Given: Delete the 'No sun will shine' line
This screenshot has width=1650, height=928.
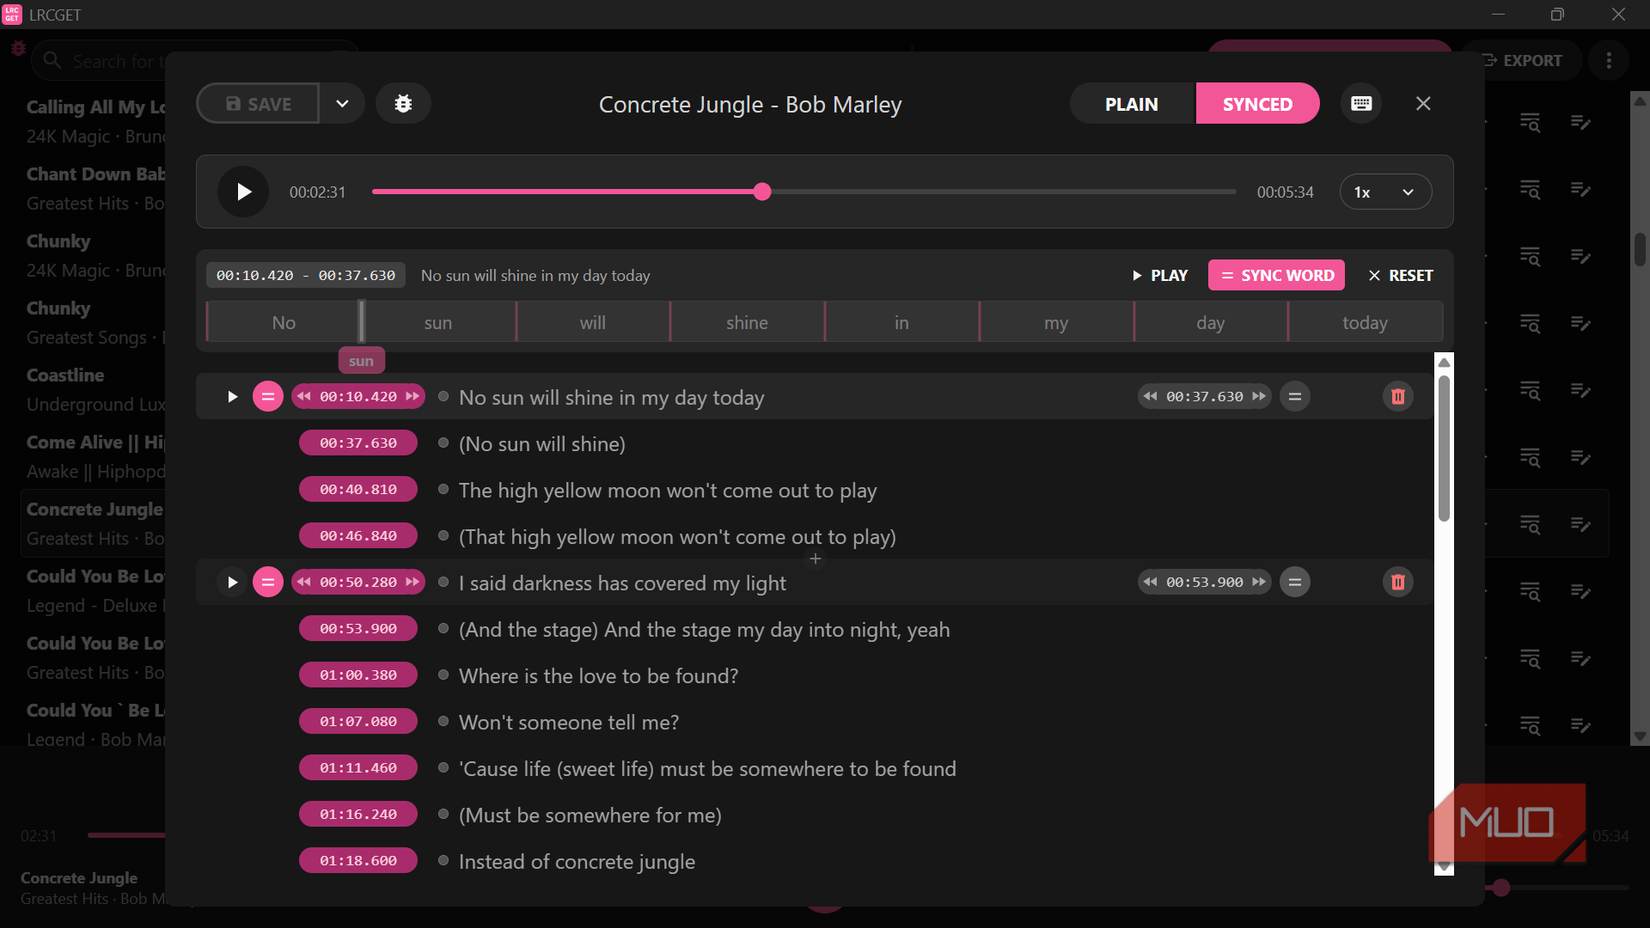Looking at the screenshot, I should 1398,397.
